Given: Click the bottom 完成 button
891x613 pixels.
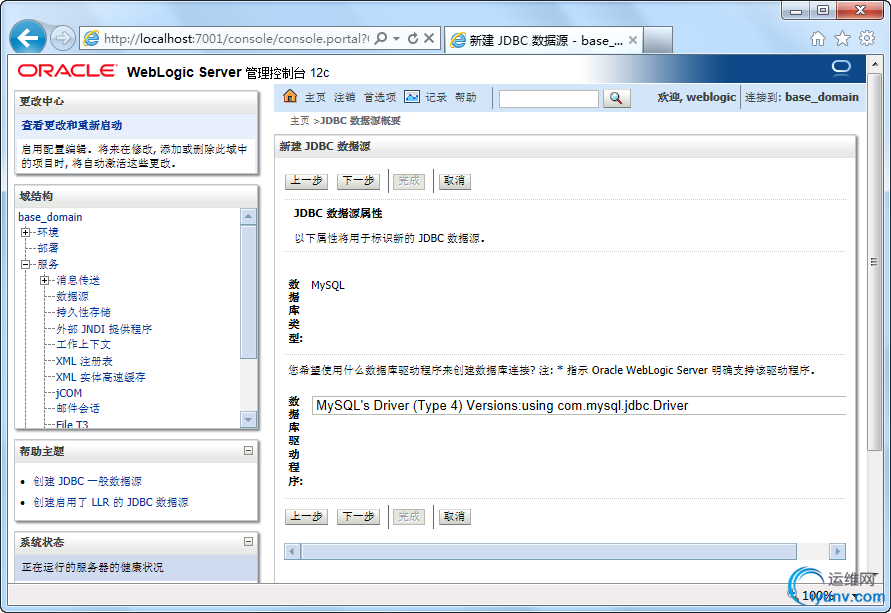Looking at the screenshot, I should tap(409, 516).
